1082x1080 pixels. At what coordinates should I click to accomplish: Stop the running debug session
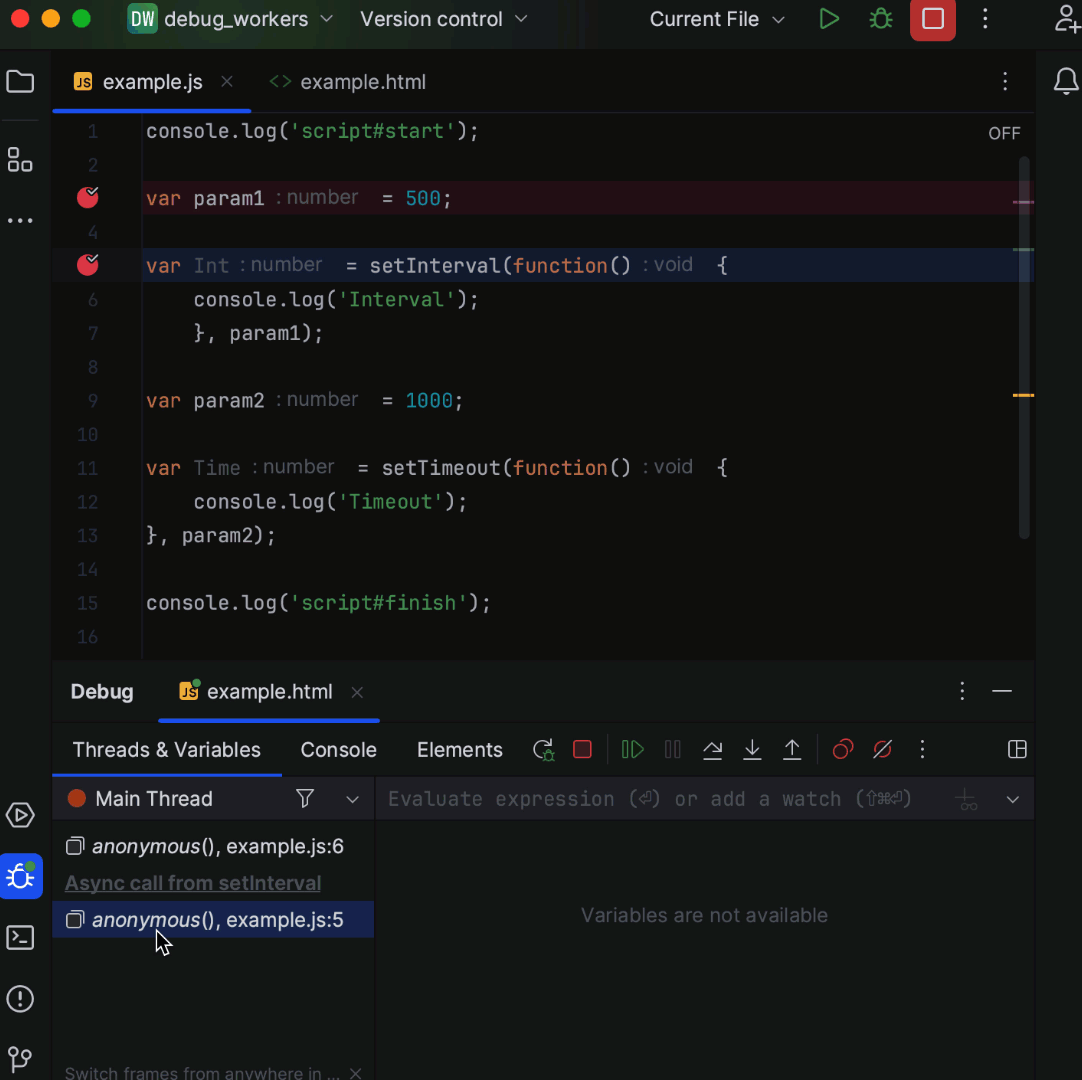point(582,749)
